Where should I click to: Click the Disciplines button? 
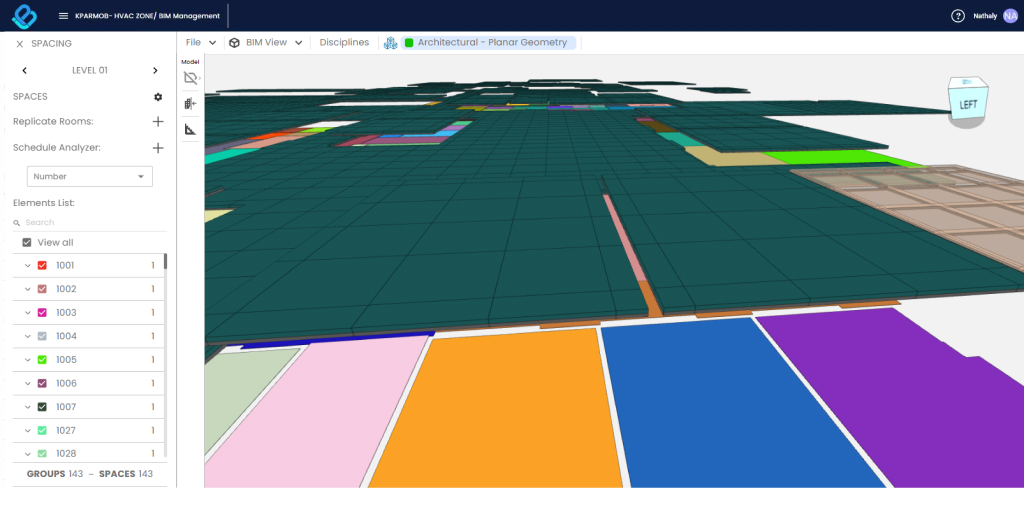tap(344, 43)
